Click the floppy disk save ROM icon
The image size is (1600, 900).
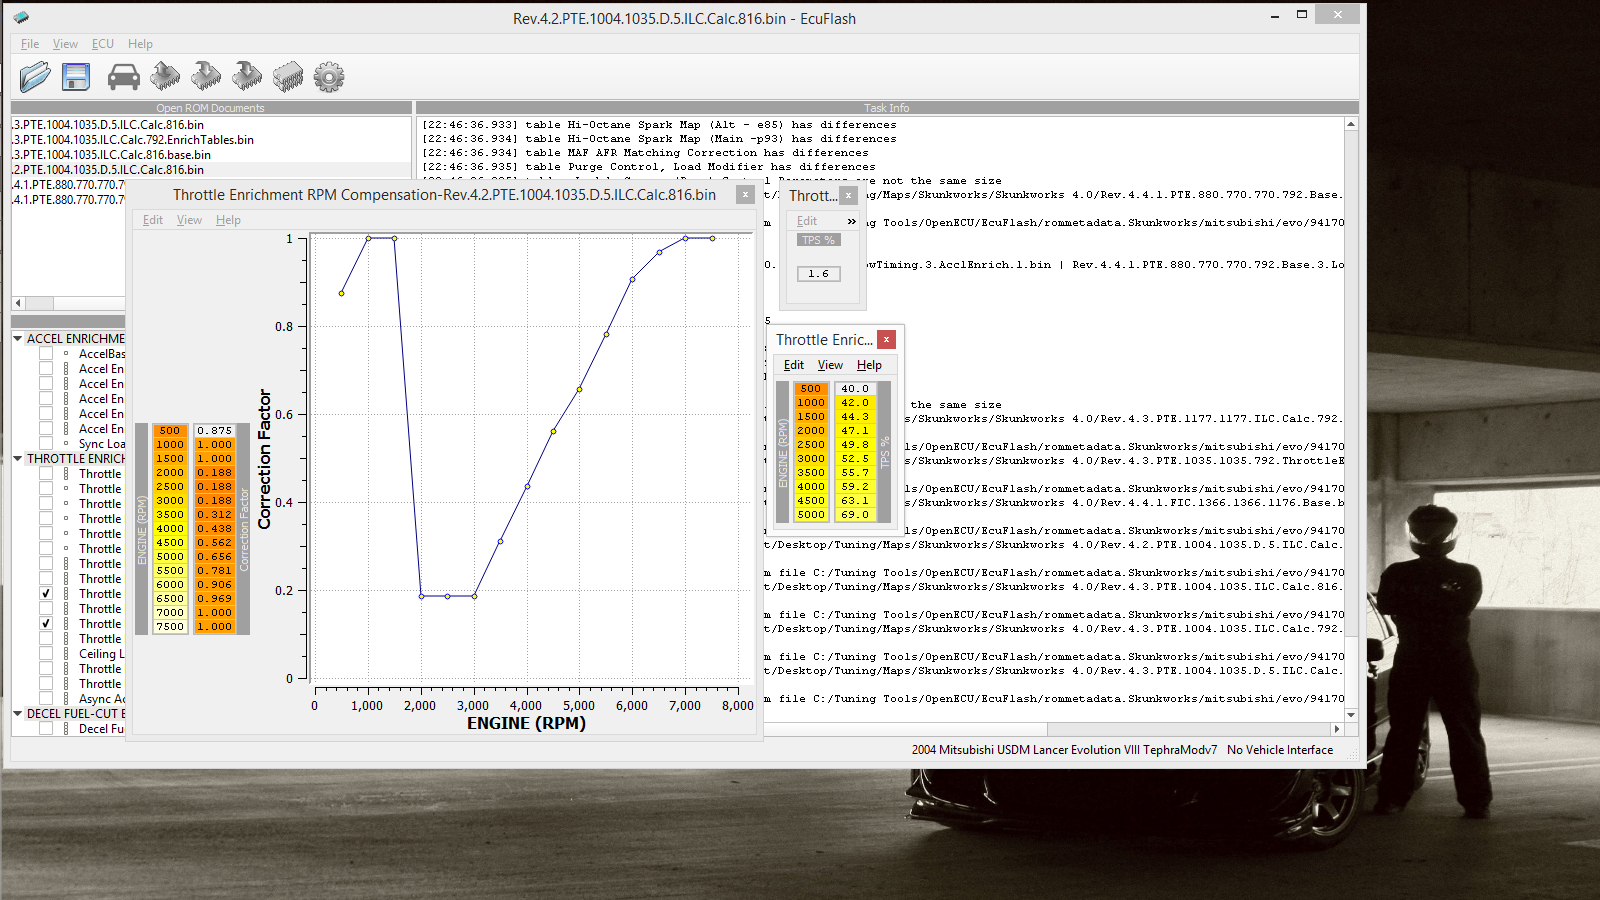(x=76, y=77)
